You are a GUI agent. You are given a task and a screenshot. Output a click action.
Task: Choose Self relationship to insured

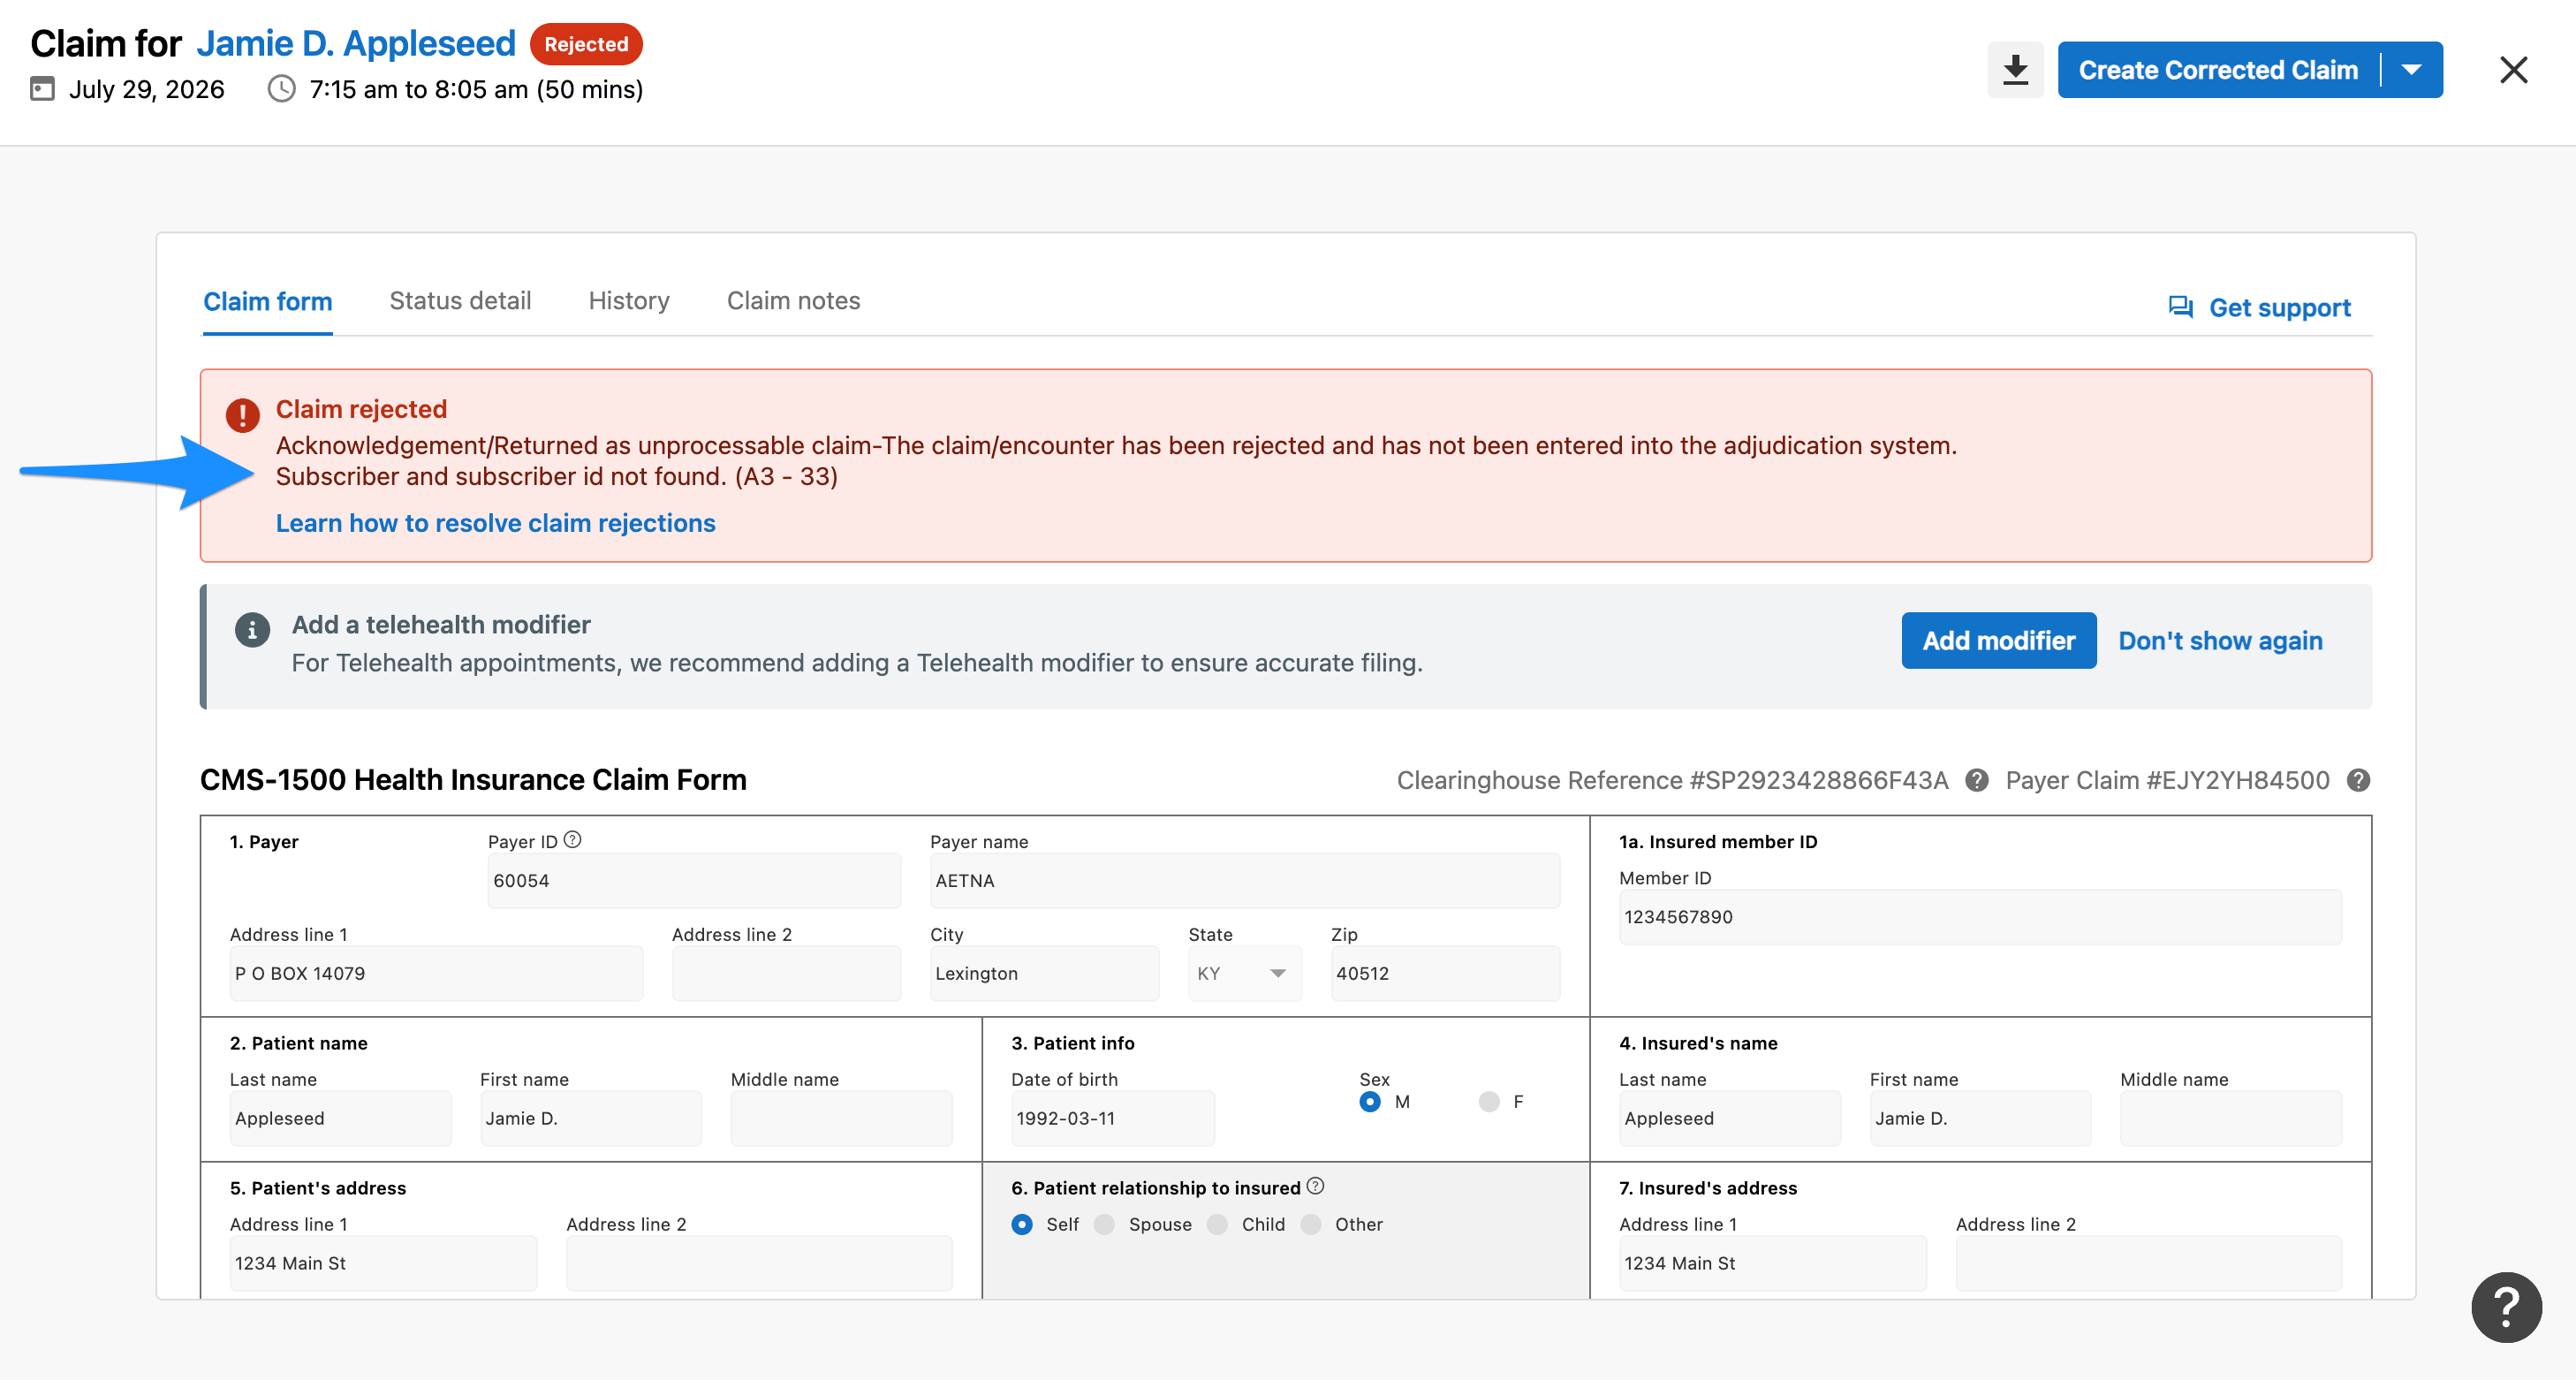pos(1022,1224)
